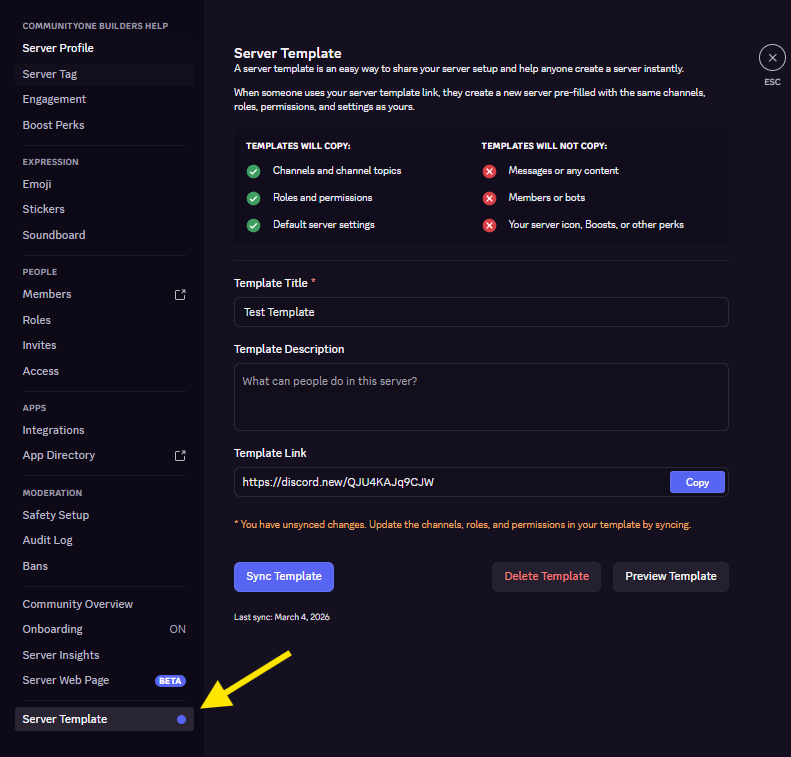This screenshot has width=791, height=757.
Task: Go to Roles settings
Action: pyautogui.click(x=104, y=320)
